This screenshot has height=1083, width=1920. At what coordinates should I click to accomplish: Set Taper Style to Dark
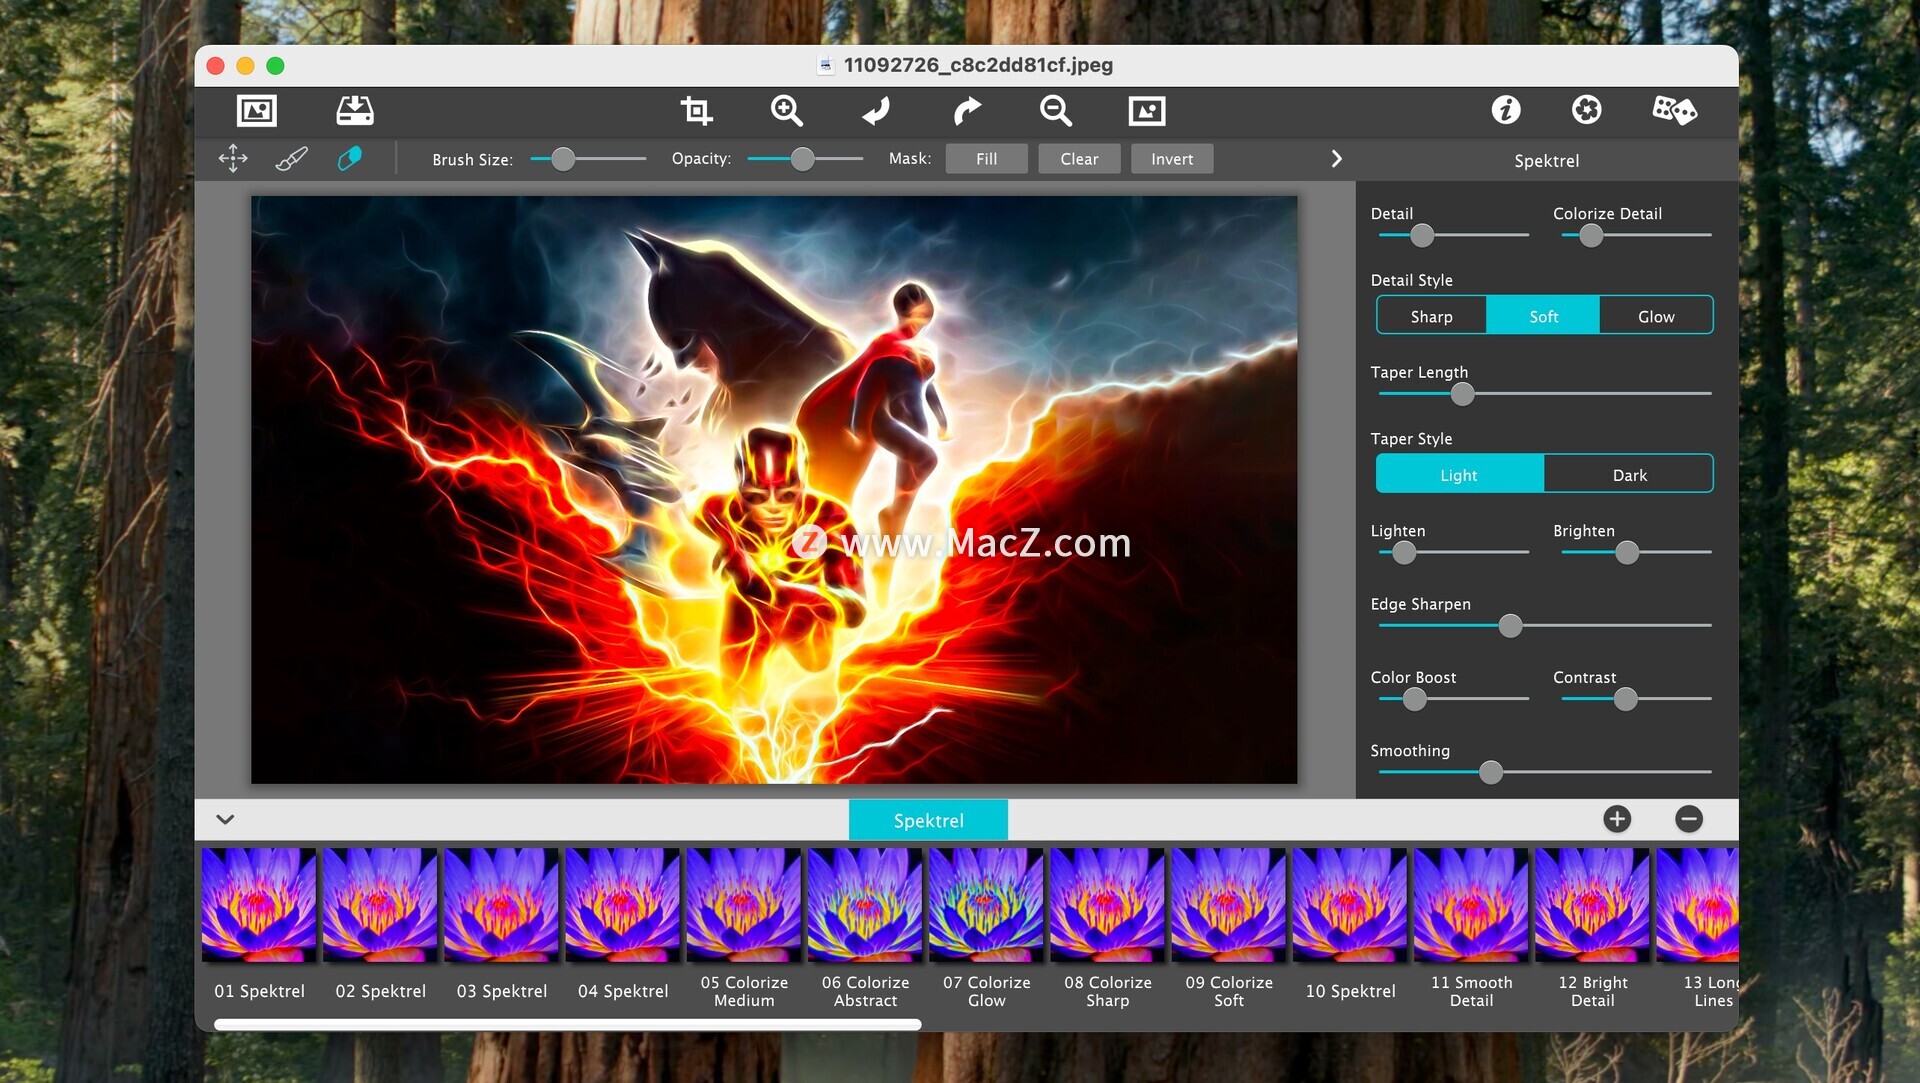(x=1629, y=475)
